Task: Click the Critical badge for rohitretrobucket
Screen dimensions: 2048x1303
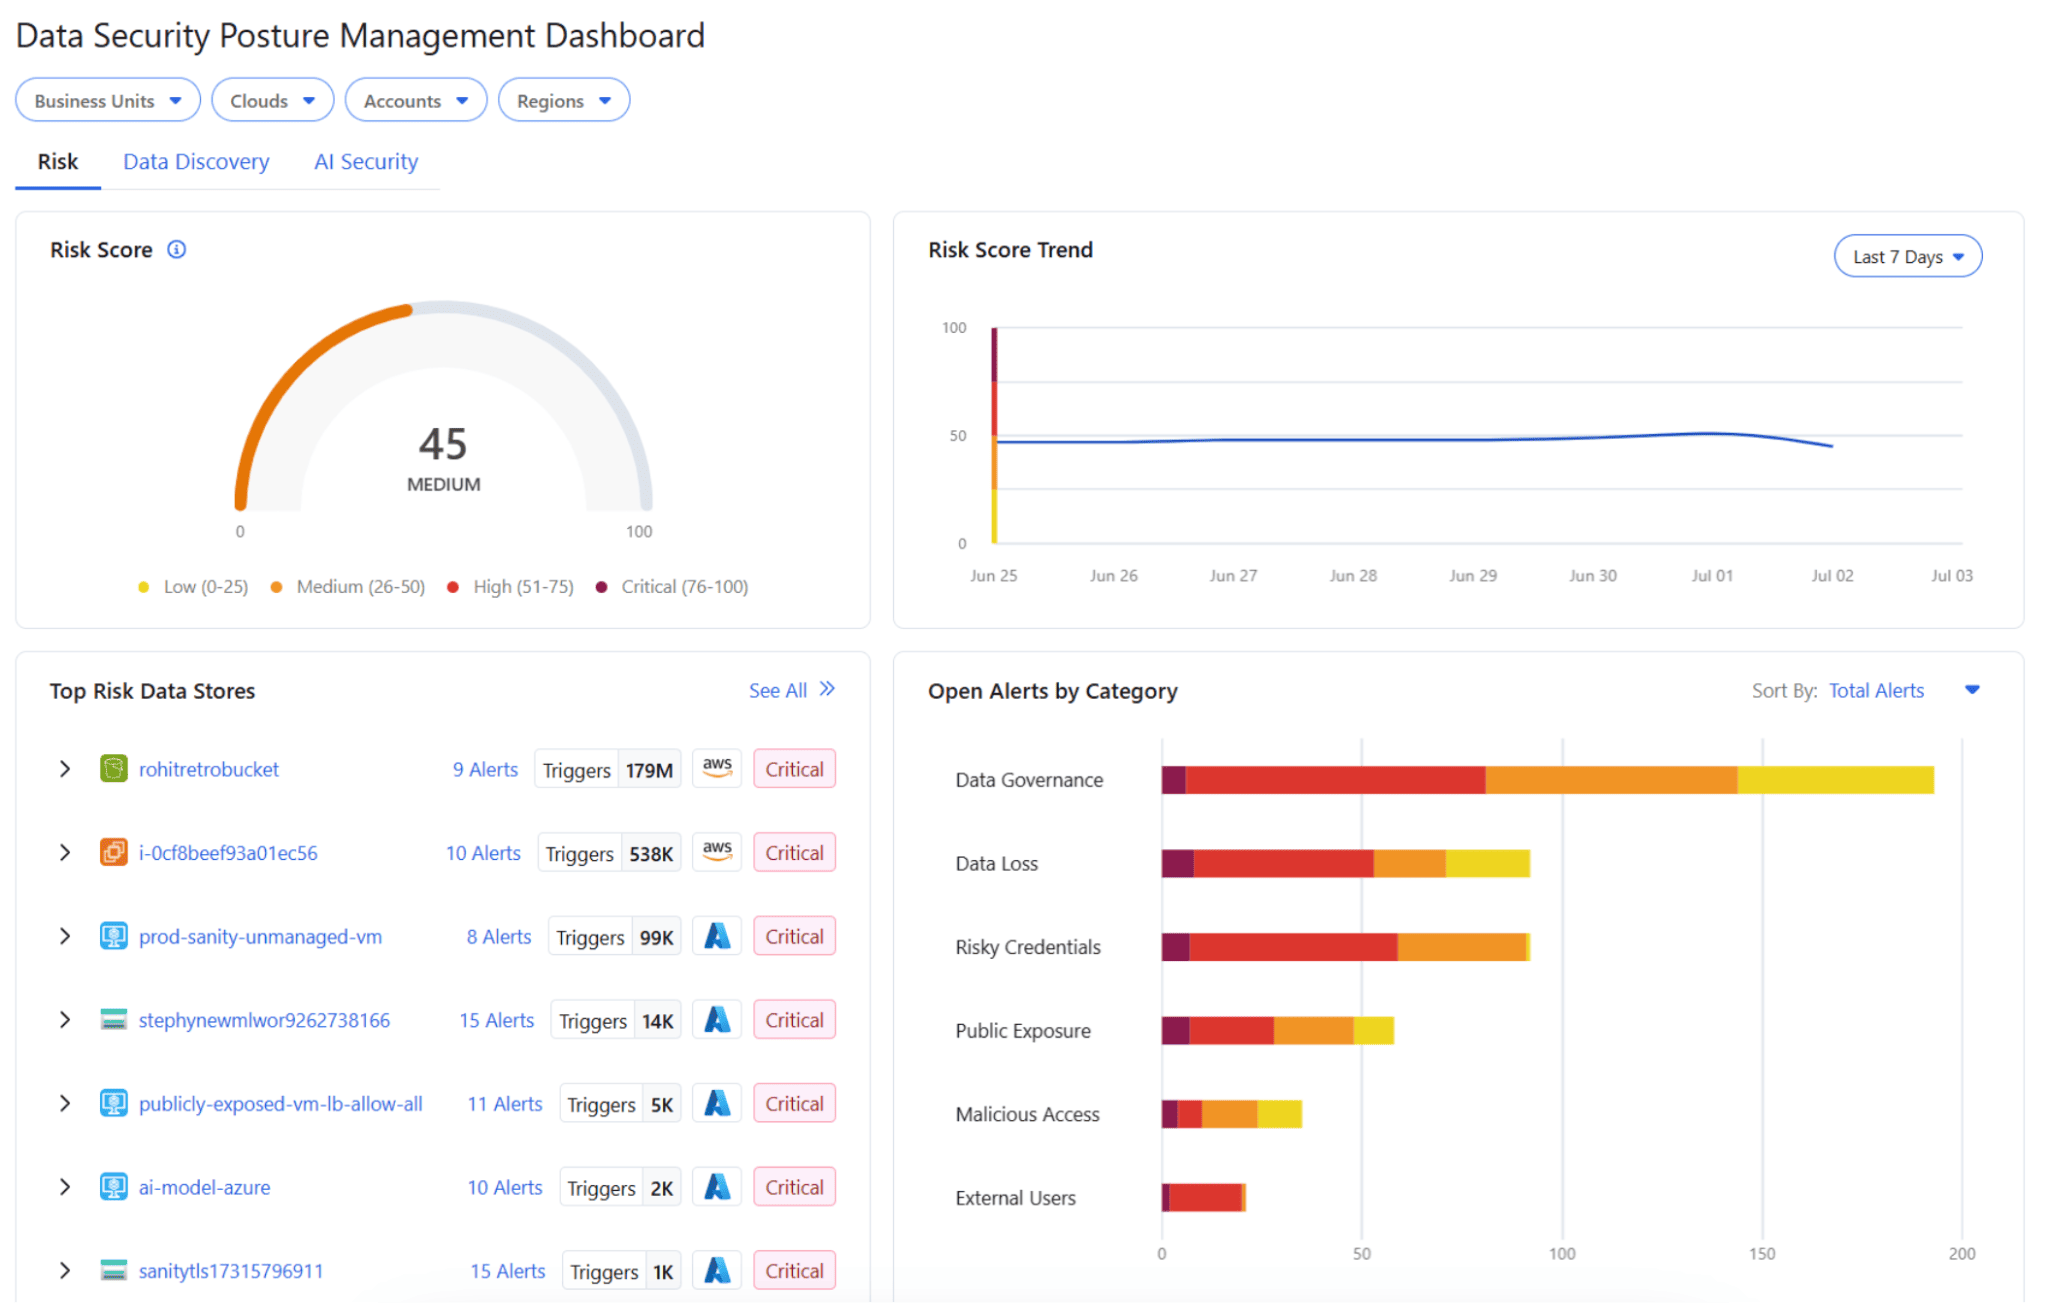Action: tap(794, 769)
